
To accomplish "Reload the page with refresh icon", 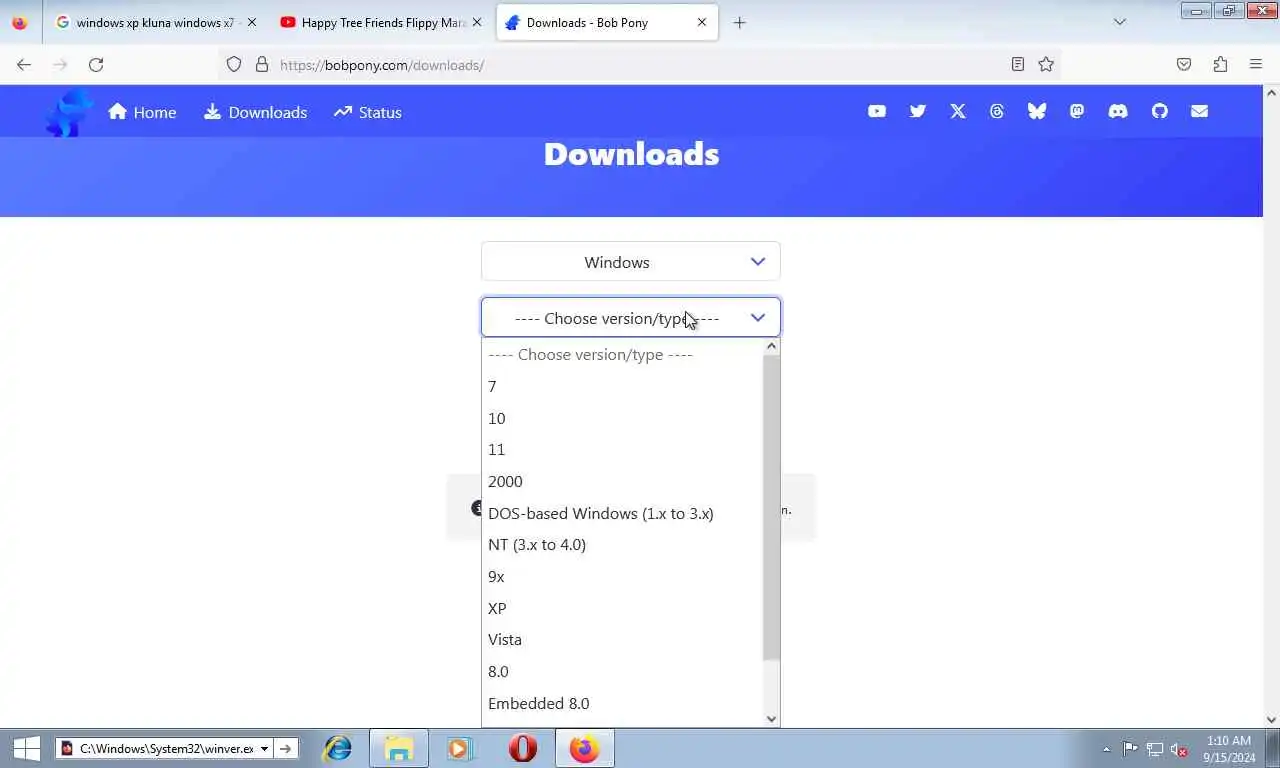I will tap(96, 64).
